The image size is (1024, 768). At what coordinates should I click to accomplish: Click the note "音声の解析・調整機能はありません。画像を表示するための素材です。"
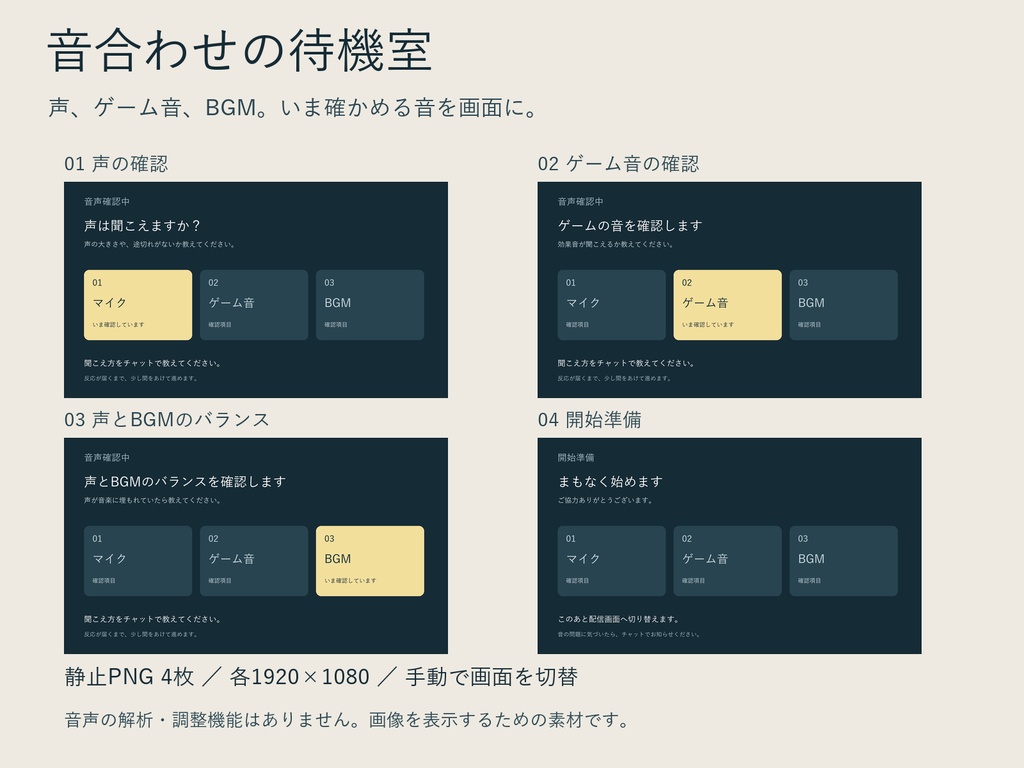pyautogui.click(x=349, y=720)
